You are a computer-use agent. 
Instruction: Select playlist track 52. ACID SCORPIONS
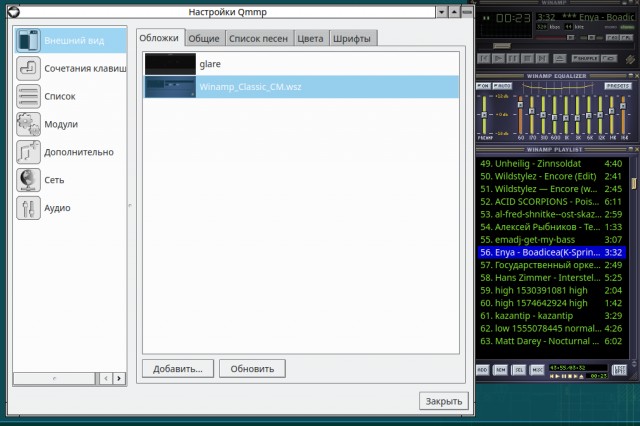(x=551, y=202)
